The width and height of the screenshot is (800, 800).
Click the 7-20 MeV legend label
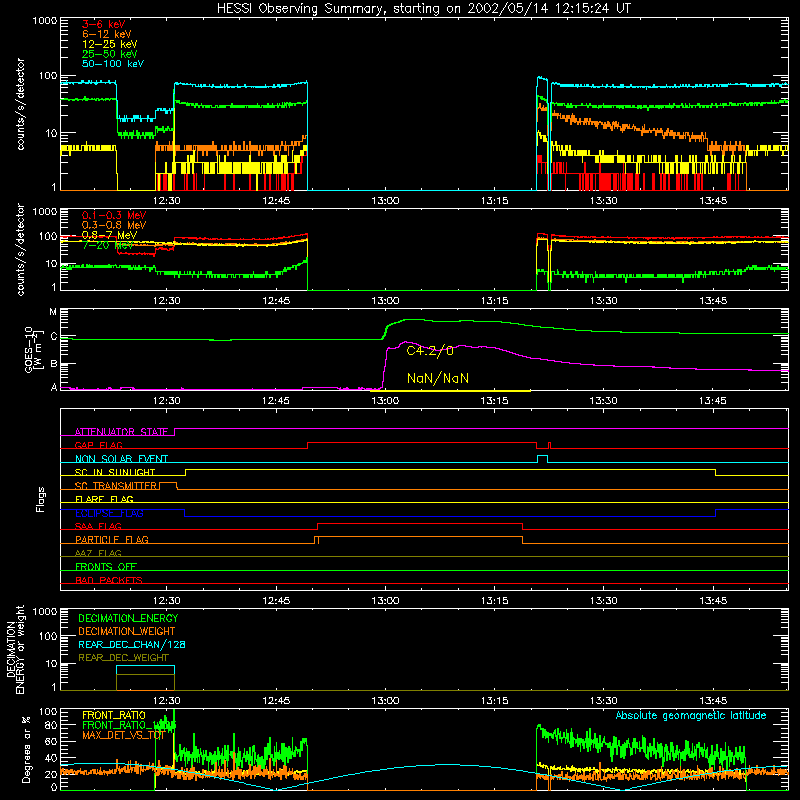point(108,245)
